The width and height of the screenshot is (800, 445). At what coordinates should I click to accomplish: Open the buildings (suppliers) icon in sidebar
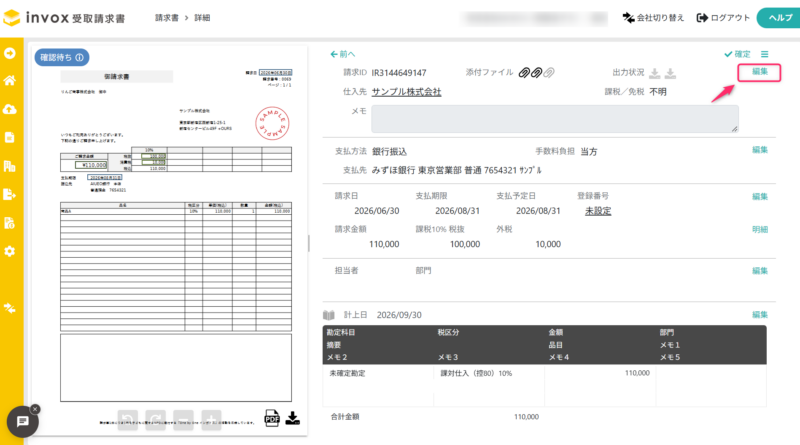pyautogui.click(x=10, y=166)
